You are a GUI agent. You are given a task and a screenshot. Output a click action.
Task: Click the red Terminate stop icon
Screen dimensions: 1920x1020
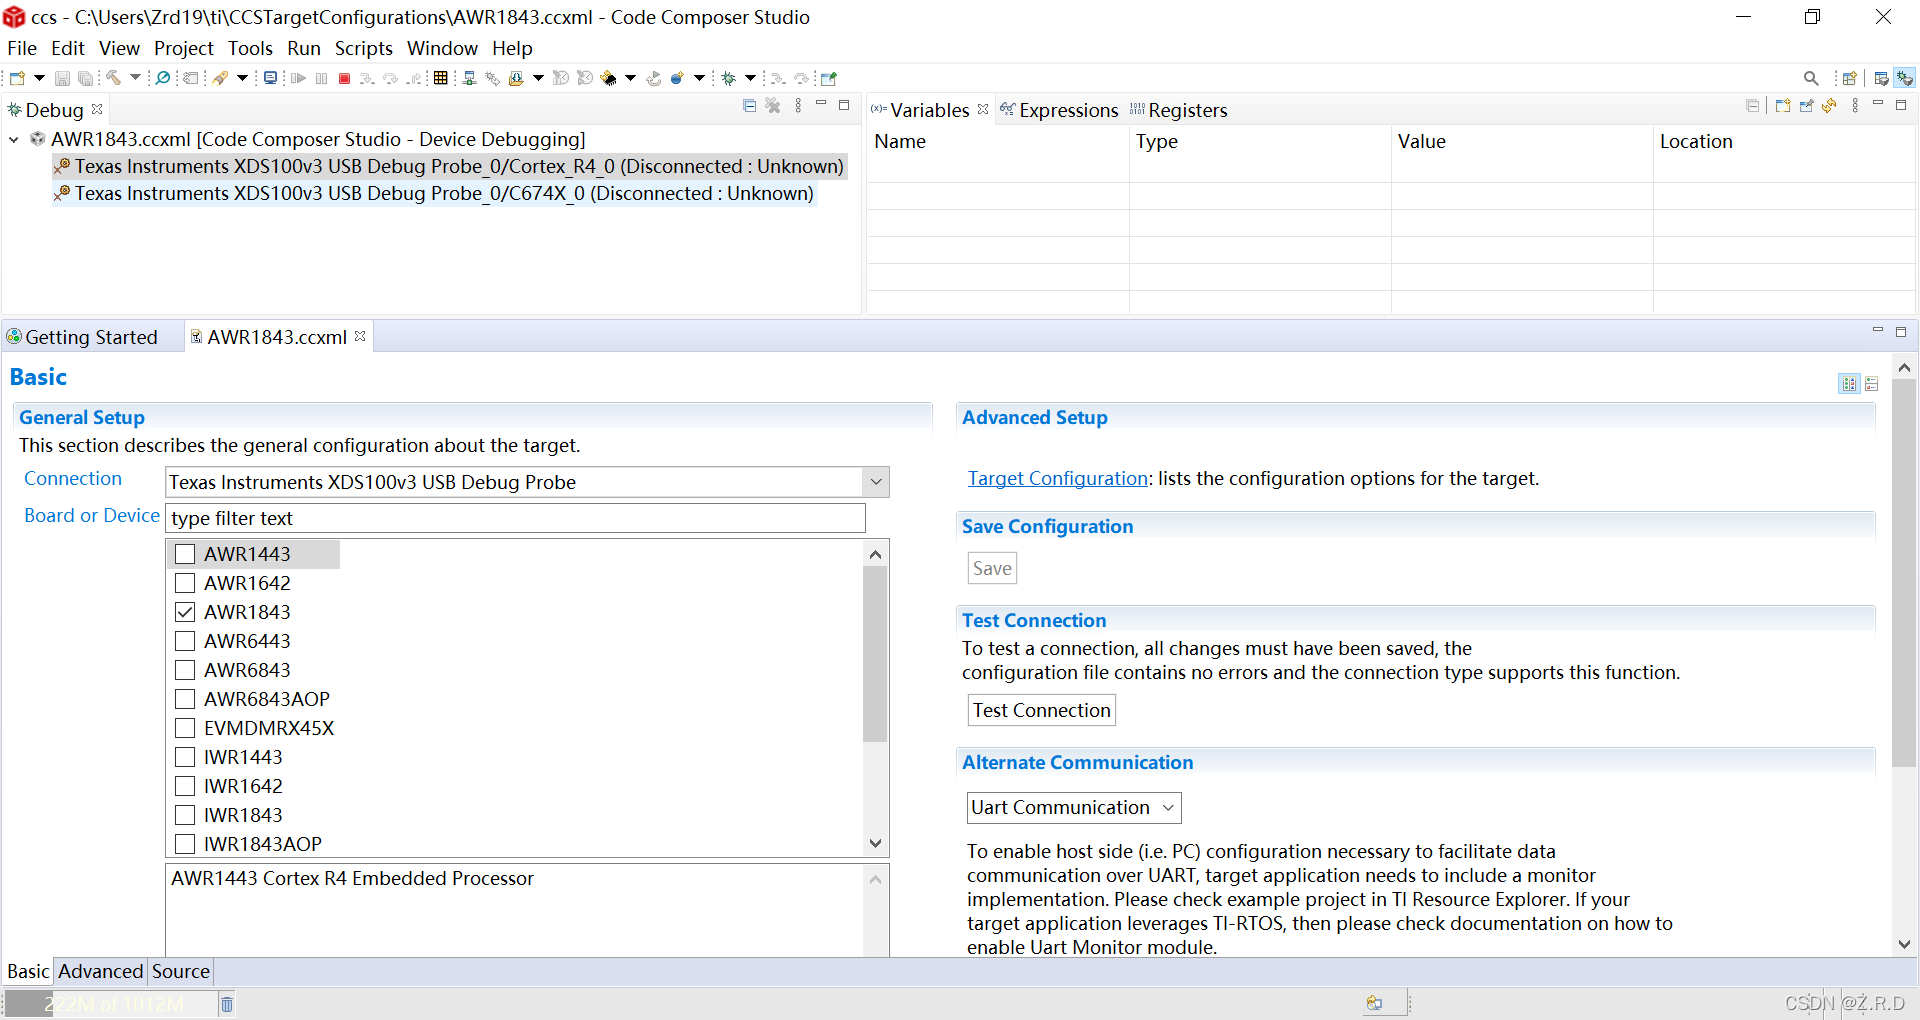[x=344, y=78]
